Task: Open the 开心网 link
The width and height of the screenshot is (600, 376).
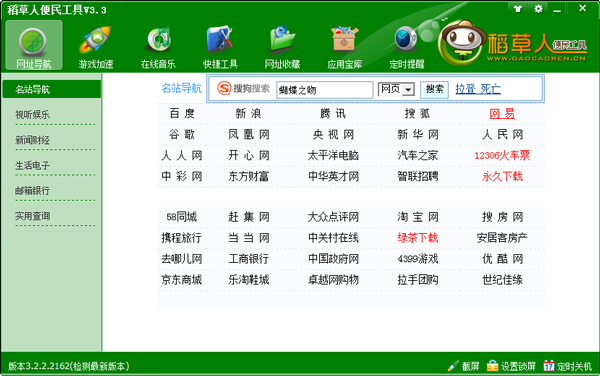Action: pos(249,155)
